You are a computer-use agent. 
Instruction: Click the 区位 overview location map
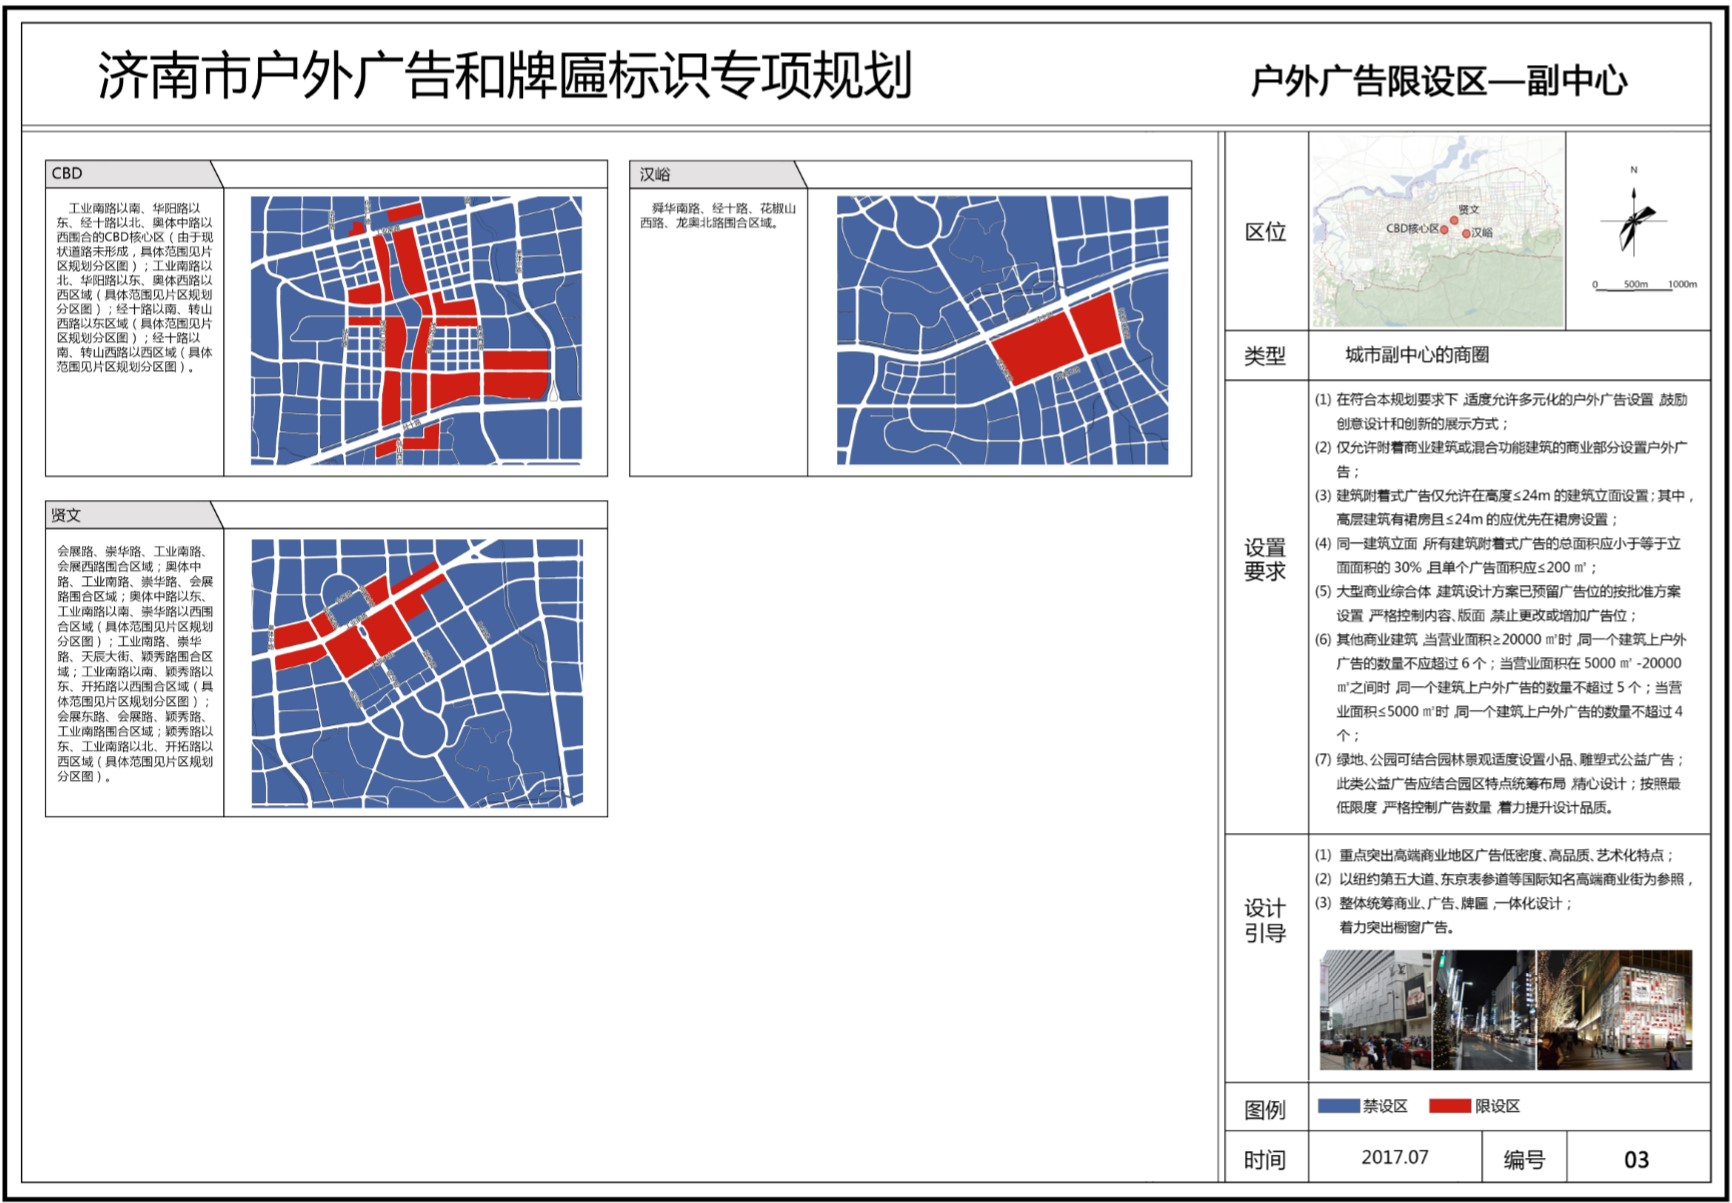(x=1438, y=231)
